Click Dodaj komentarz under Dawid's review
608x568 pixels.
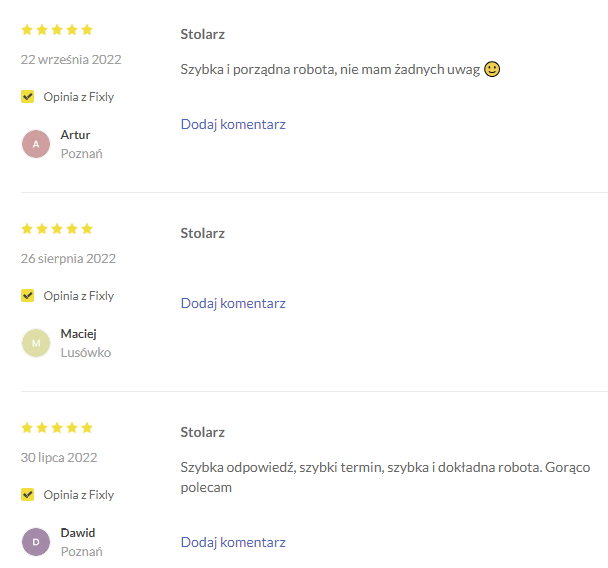233,543
